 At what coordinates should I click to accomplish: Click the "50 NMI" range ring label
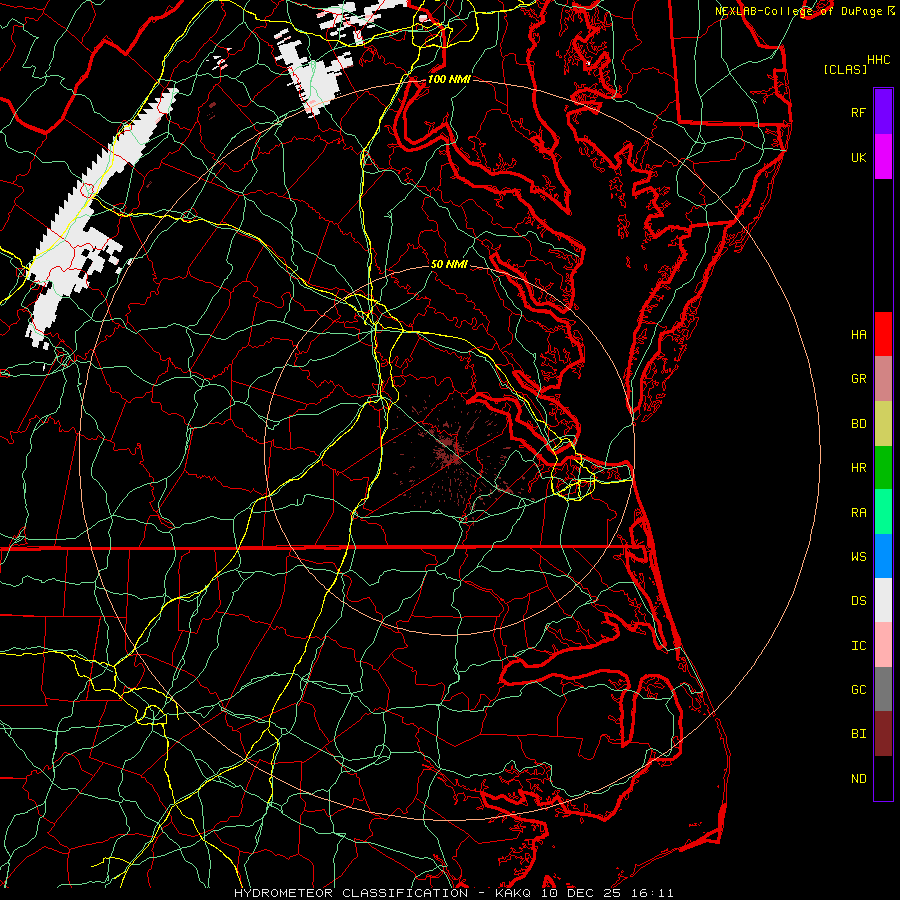(x=449, y=264)
